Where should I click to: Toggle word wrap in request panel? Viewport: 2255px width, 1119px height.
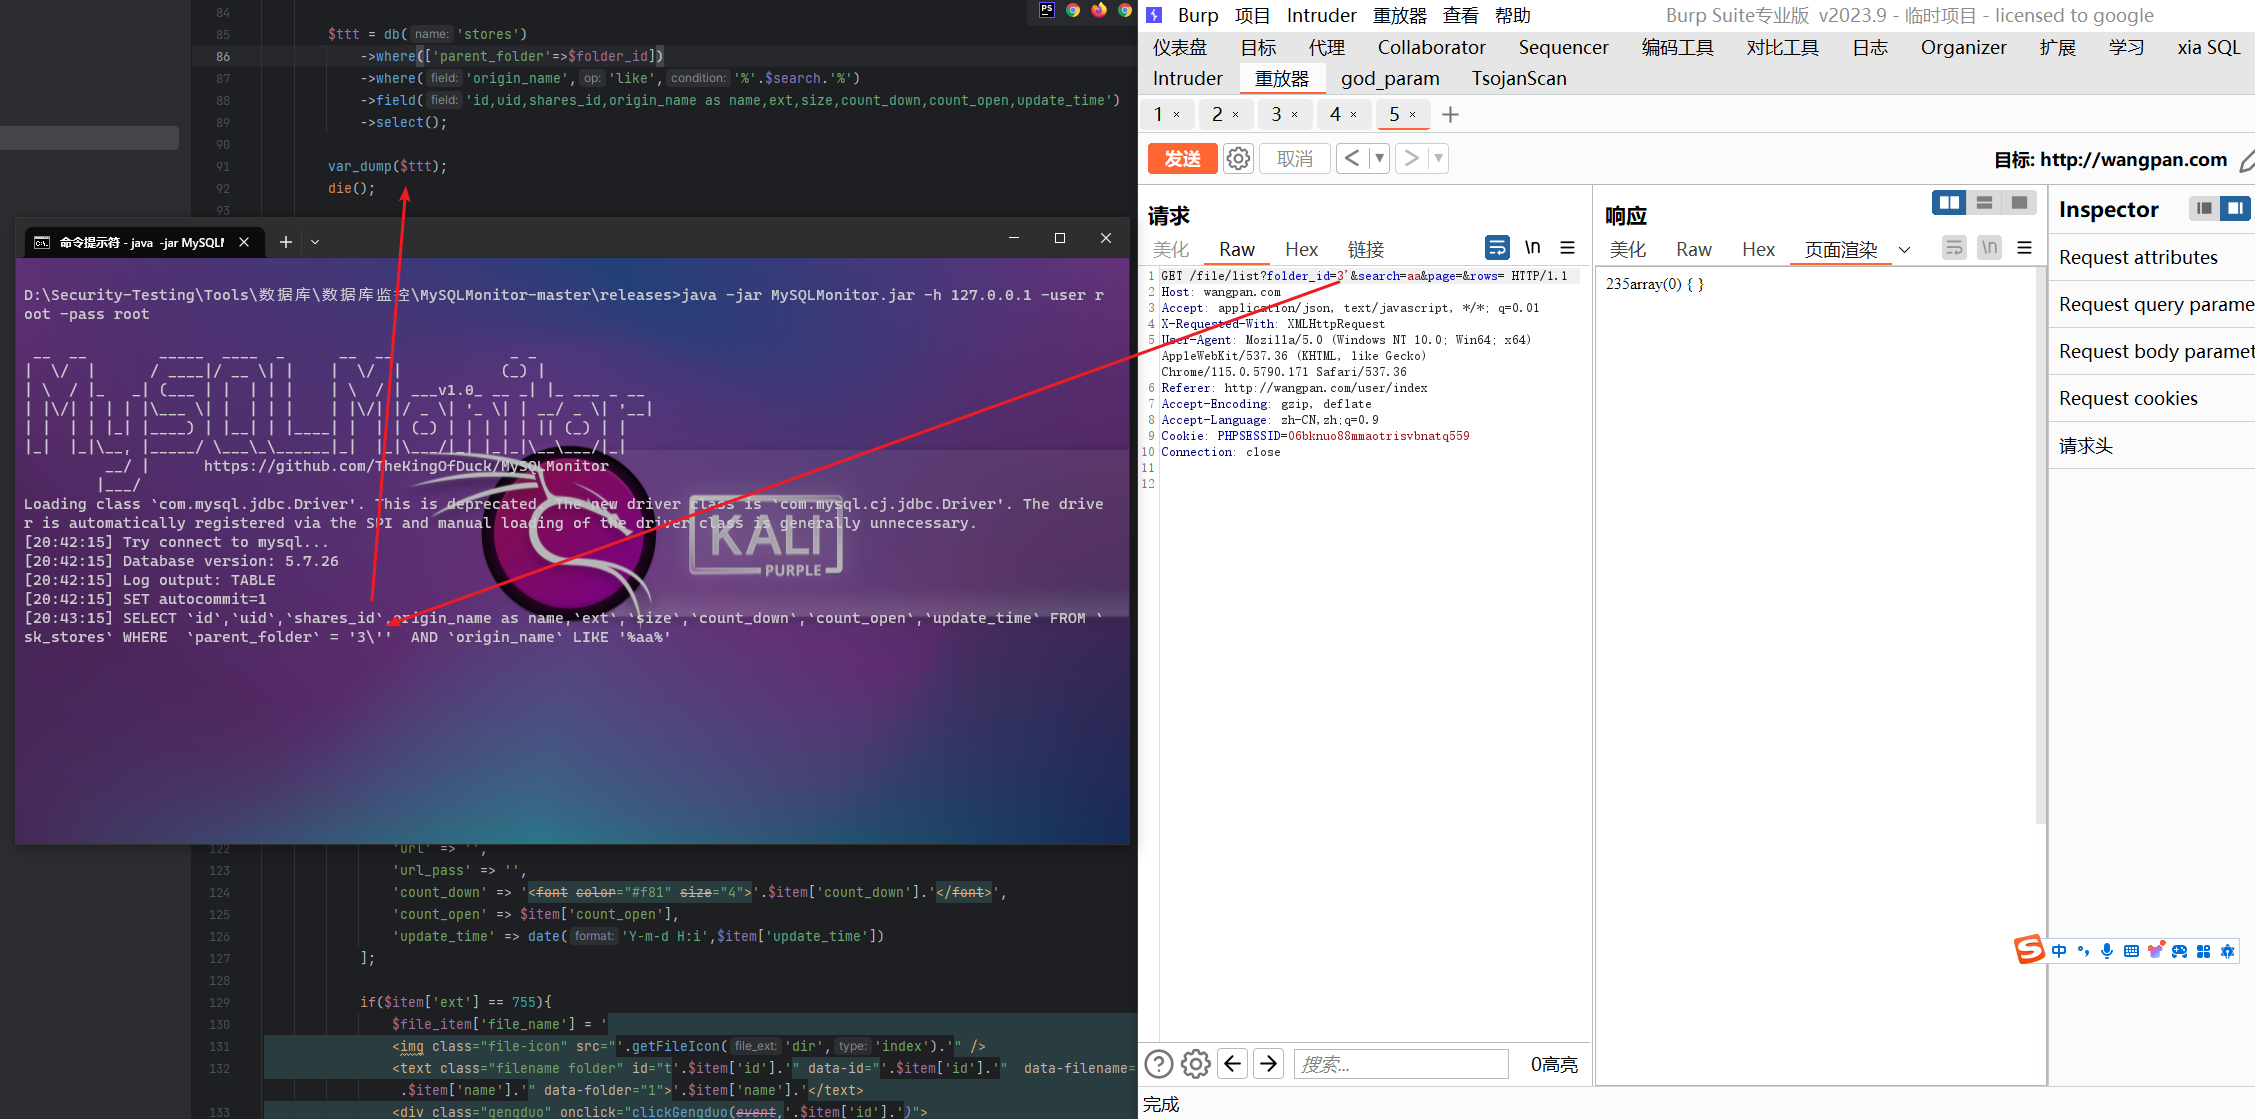1497,247
